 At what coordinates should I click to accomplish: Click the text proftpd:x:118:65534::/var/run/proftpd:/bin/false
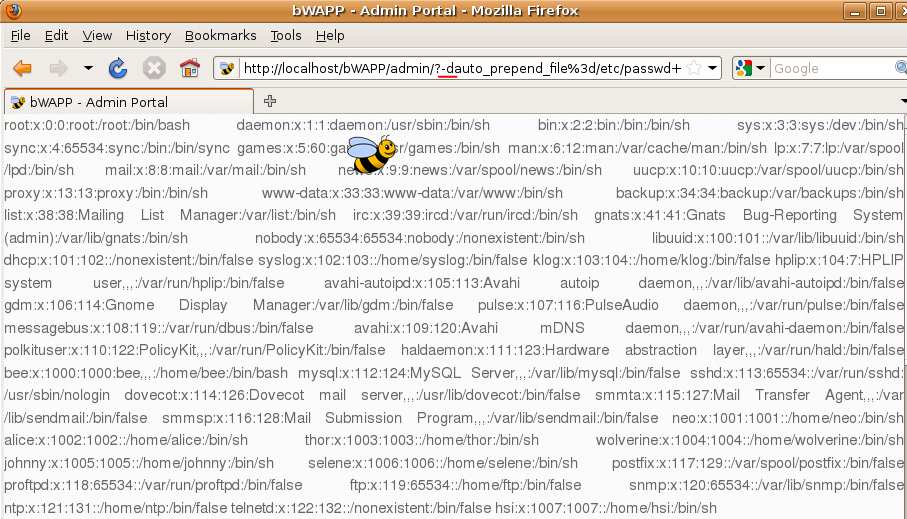[x=153, y=485]
